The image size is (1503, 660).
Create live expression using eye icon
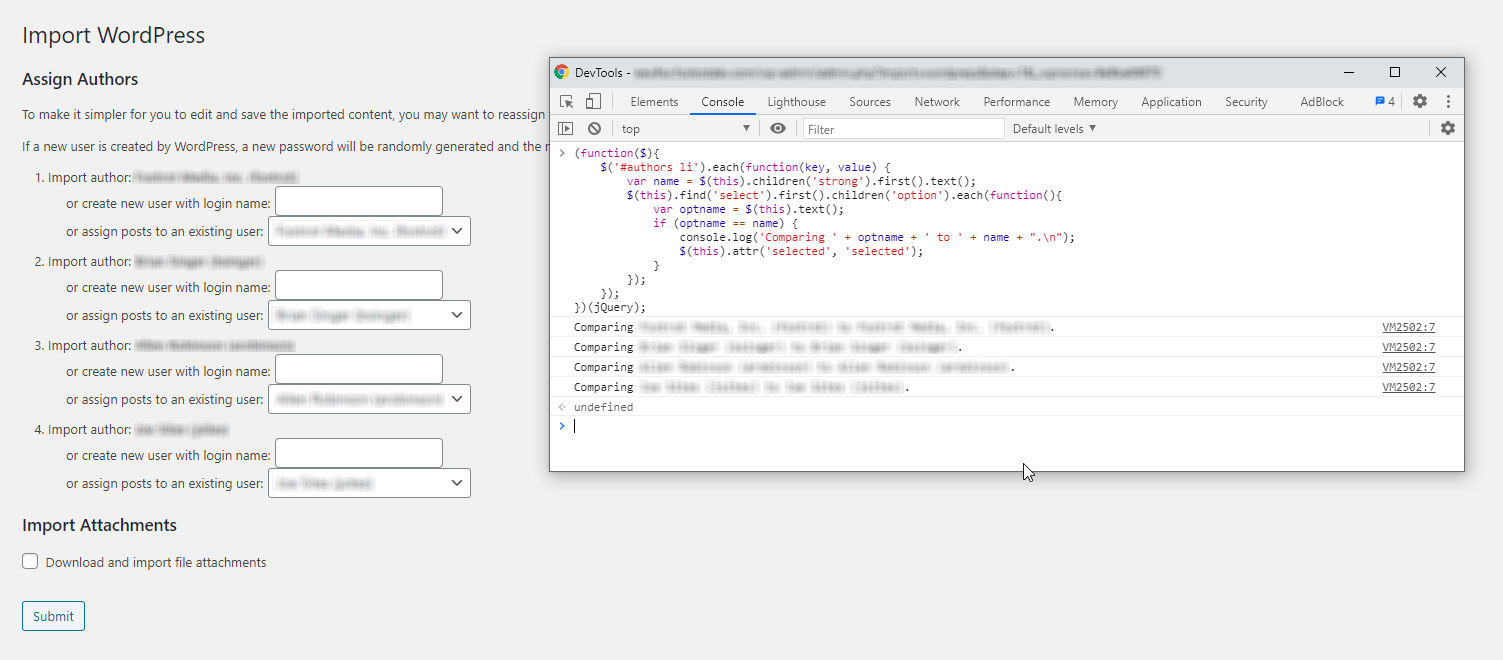click(x=778, y=128)
